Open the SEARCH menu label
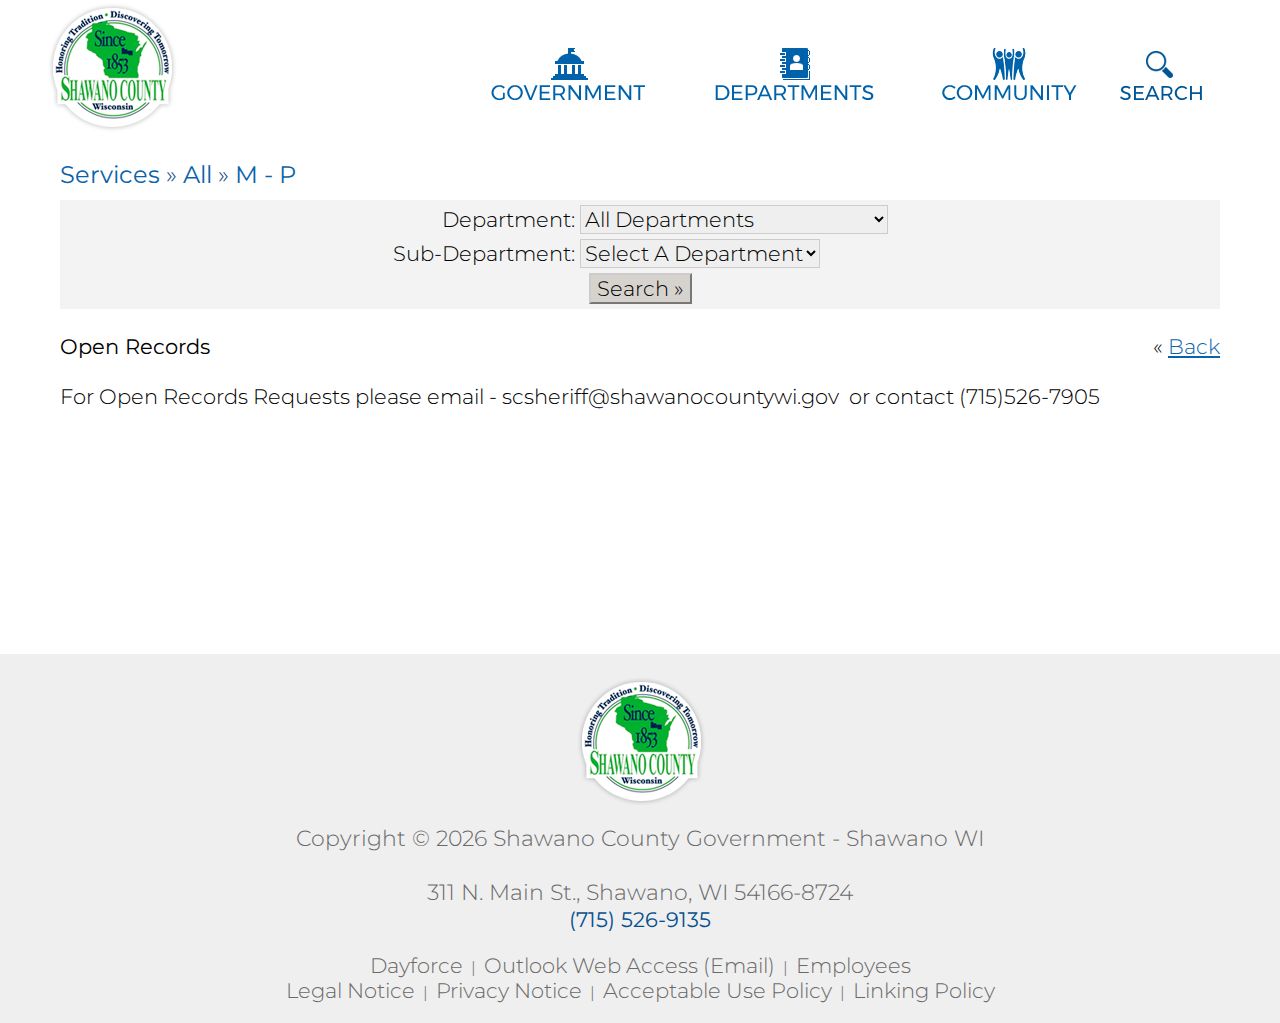The width and height of the screenshot is (1280, 1023). coord(1161,93)
